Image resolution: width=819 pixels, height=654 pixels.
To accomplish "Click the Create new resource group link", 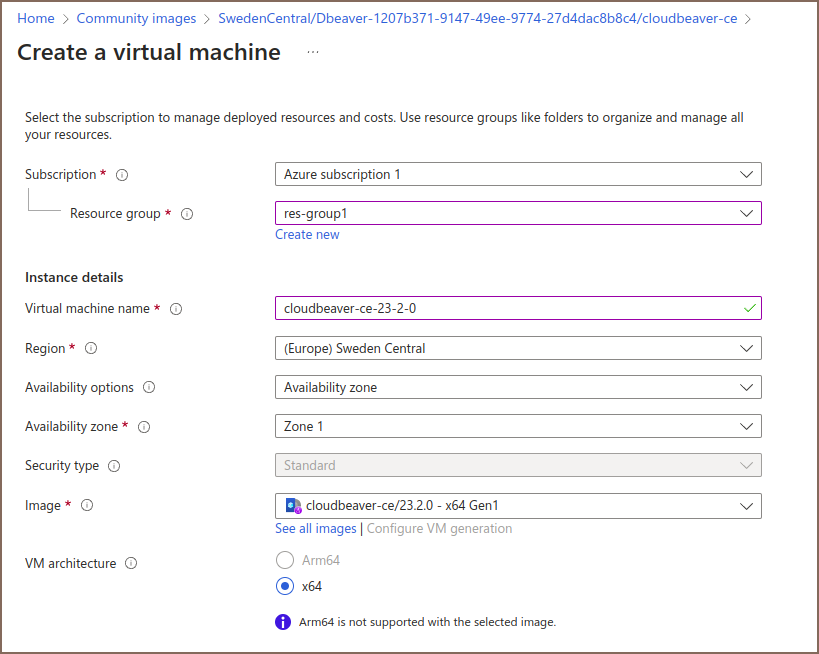I will 307,235.
